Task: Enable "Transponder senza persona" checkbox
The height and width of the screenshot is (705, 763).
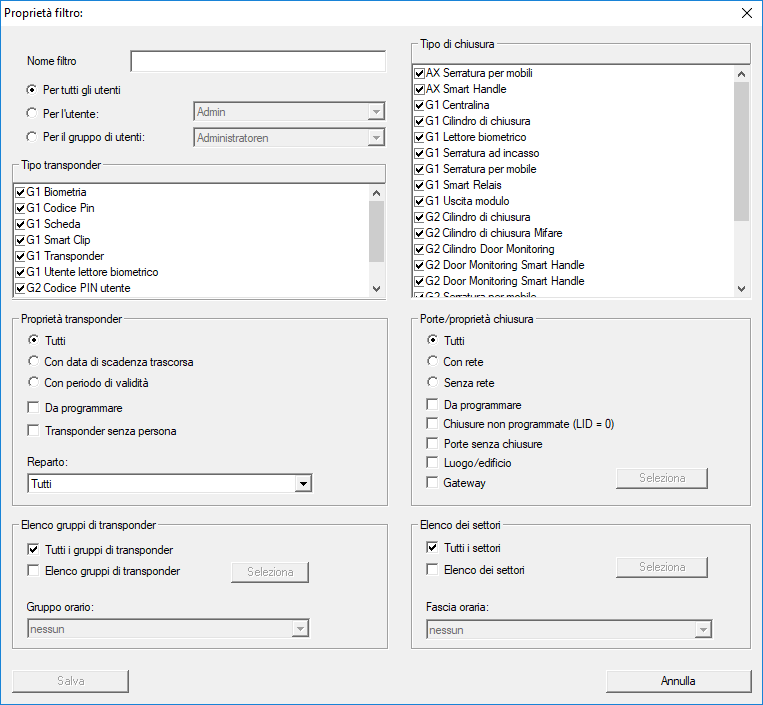Action: click(x=34, y=431)
